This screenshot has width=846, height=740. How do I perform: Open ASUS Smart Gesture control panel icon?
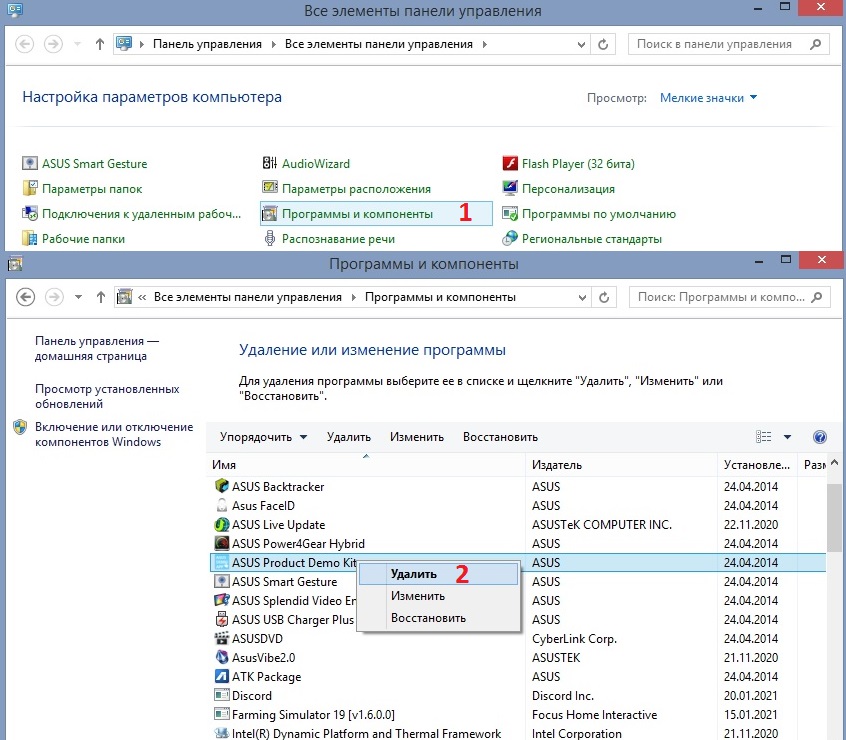pos(29,163)
